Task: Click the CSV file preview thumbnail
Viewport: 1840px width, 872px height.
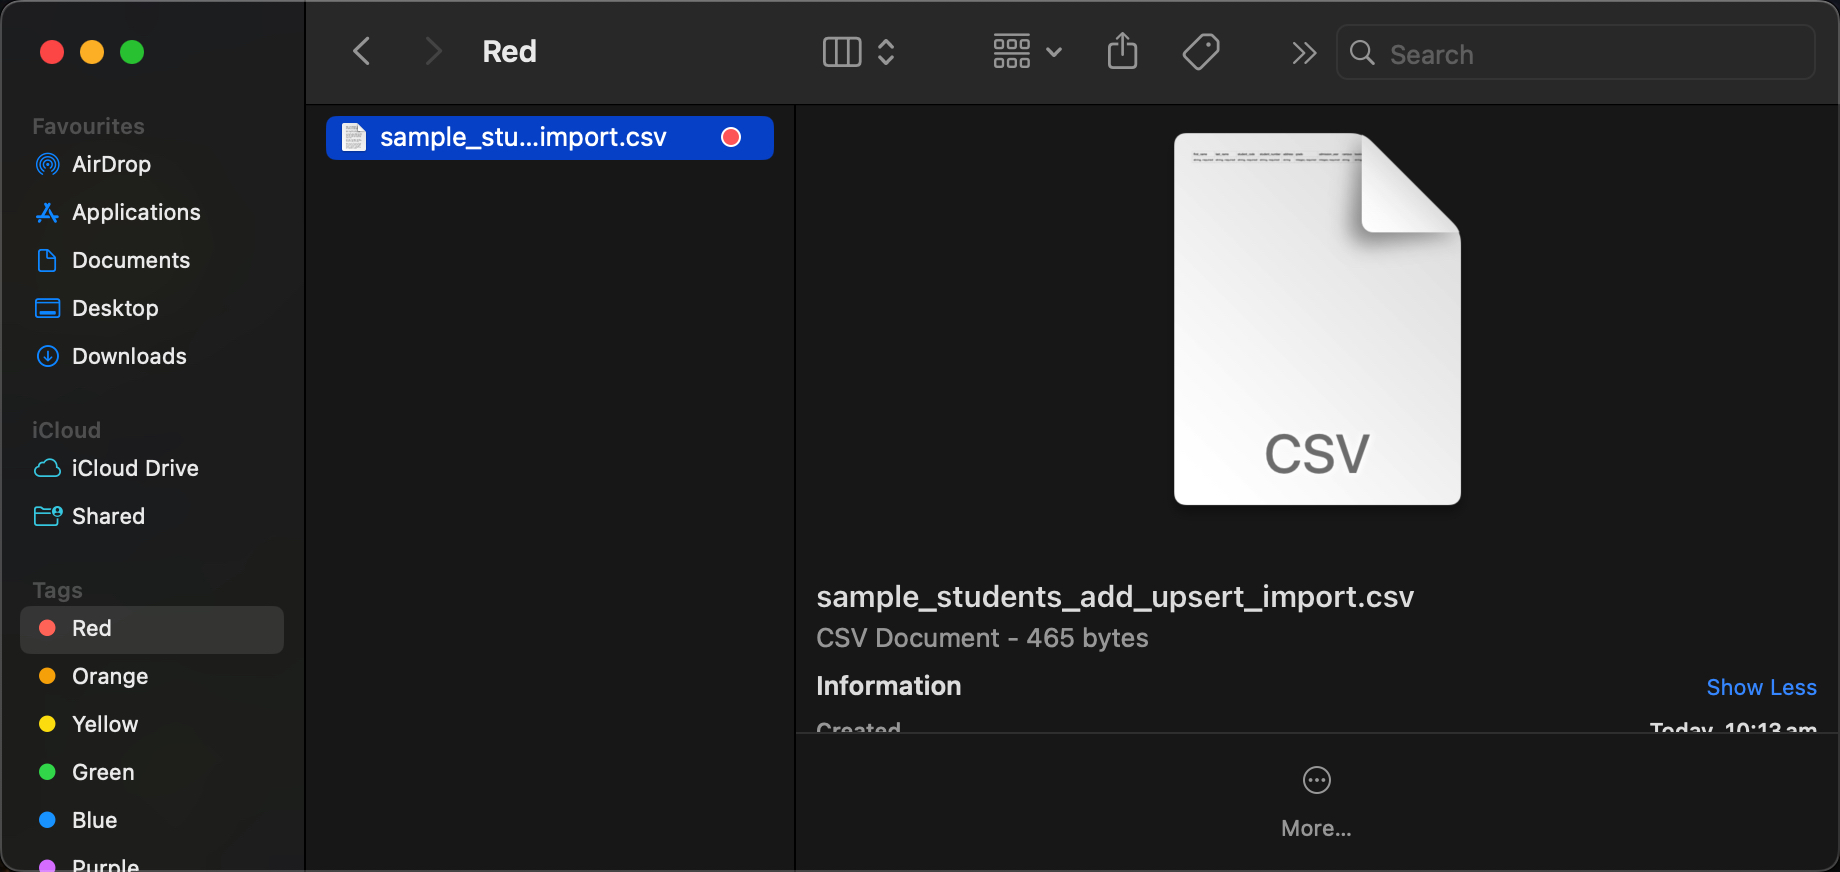Action: 1317,319
